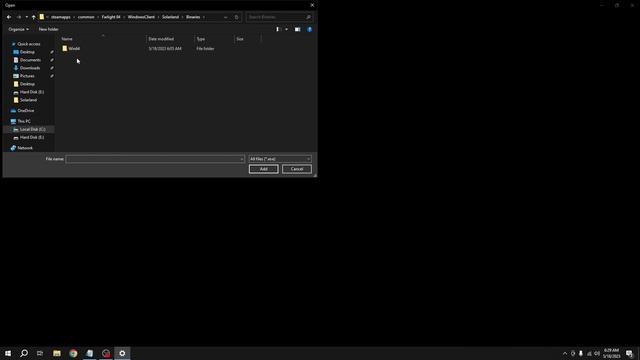This screenshot has width=640, height=360.
Task: Open the volume tray icon
Action: click(x=597, y=353)
